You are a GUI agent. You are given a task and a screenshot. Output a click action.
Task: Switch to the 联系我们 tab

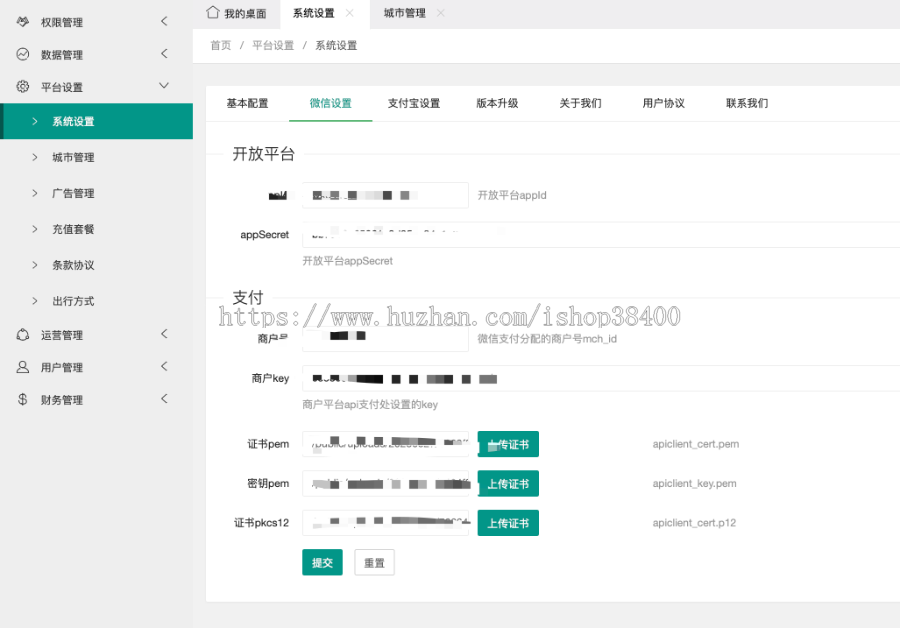747,103
